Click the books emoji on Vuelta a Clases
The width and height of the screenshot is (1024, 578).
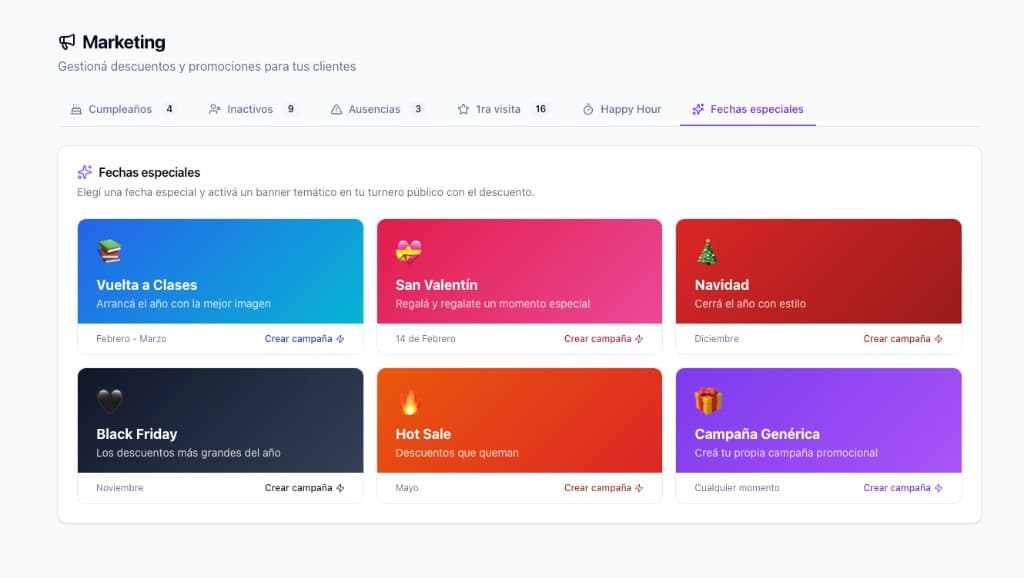(x=109, y=252)
